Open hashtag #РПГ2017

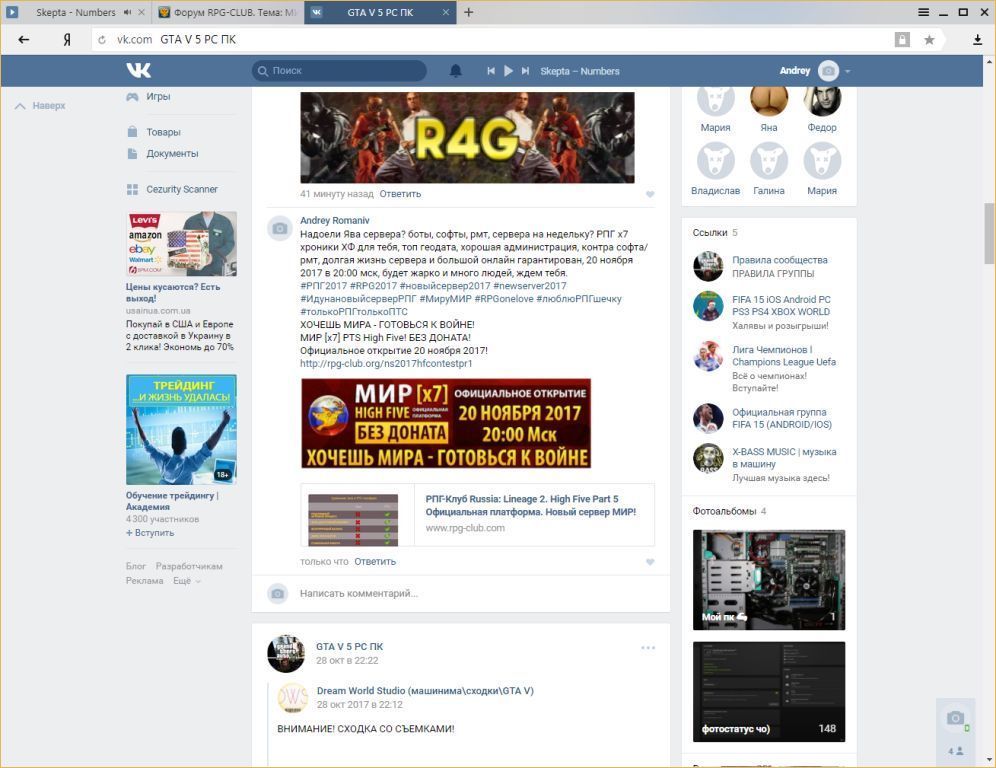[x=323, y=286]
